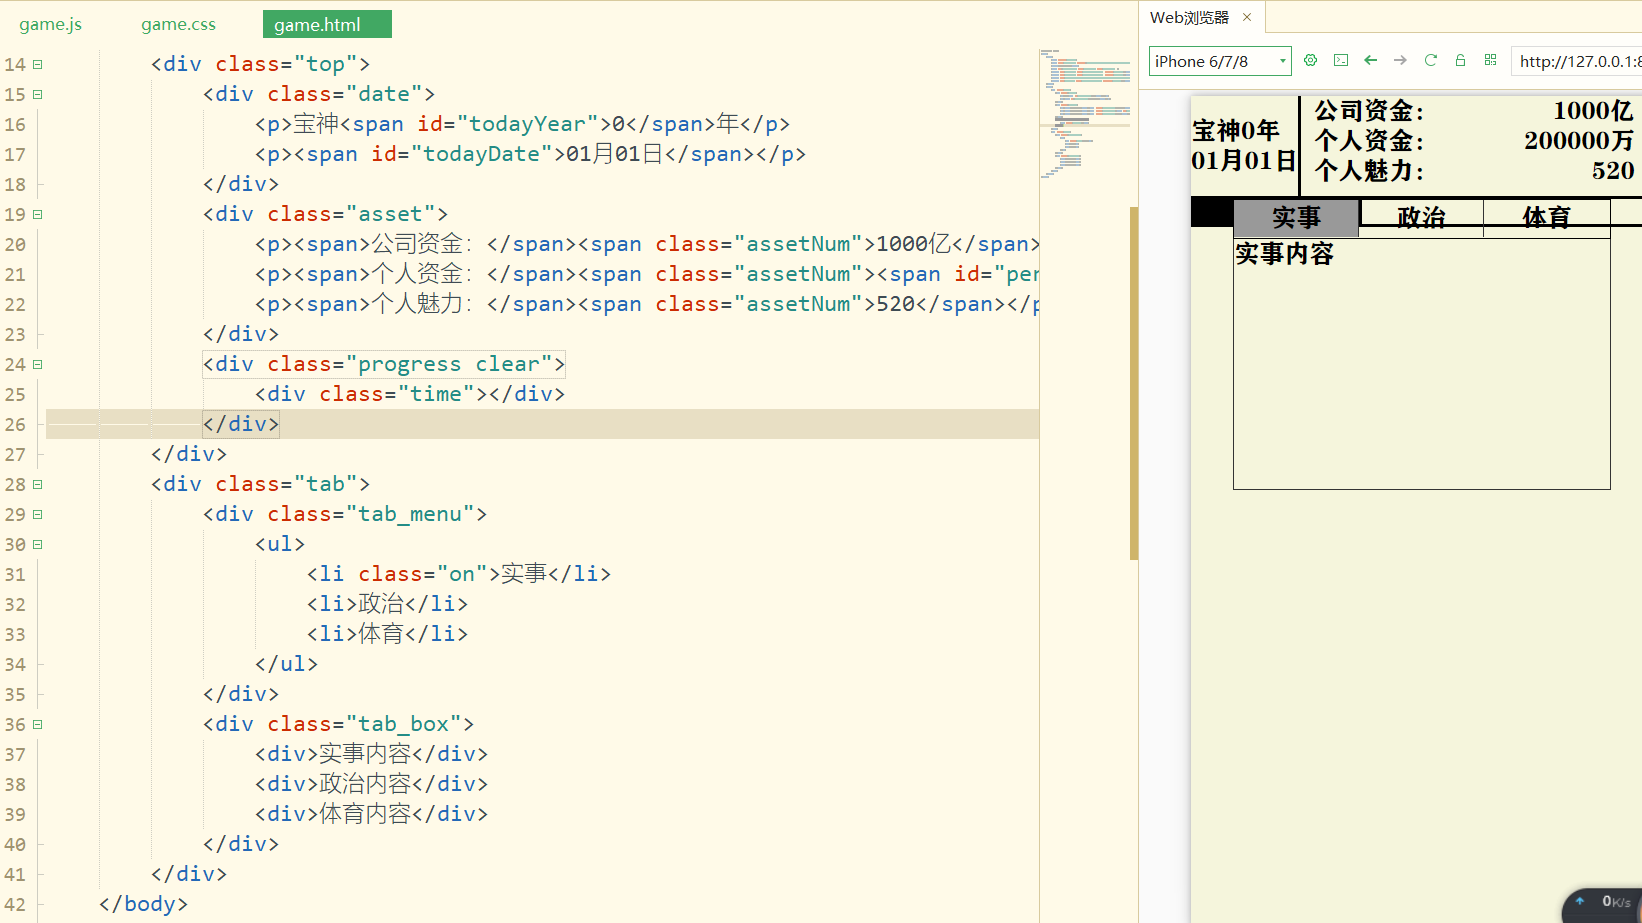The image size is (1642, 923).
Task: Collapse code fold at line 15
Action: point(38,94)
